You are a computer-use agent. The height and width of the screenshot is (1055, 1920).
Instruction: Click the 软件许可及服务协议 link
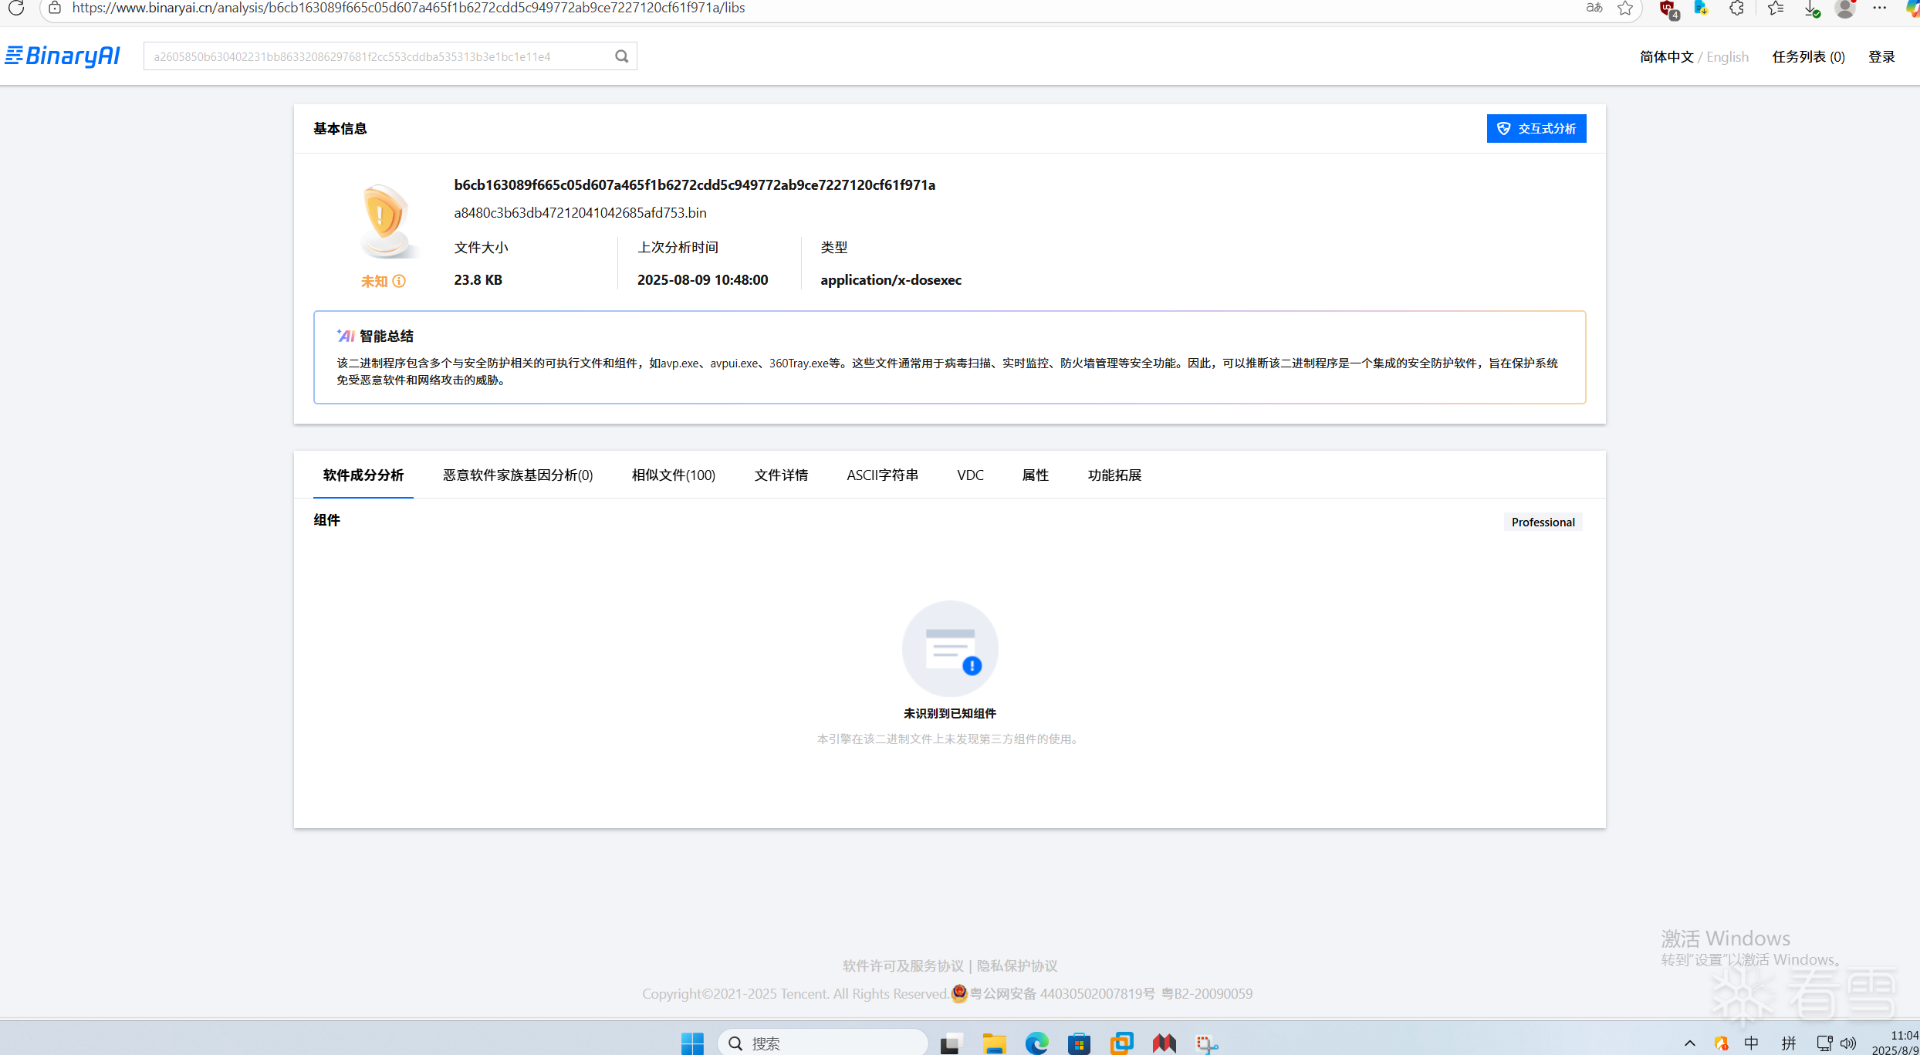coord(903,966)
